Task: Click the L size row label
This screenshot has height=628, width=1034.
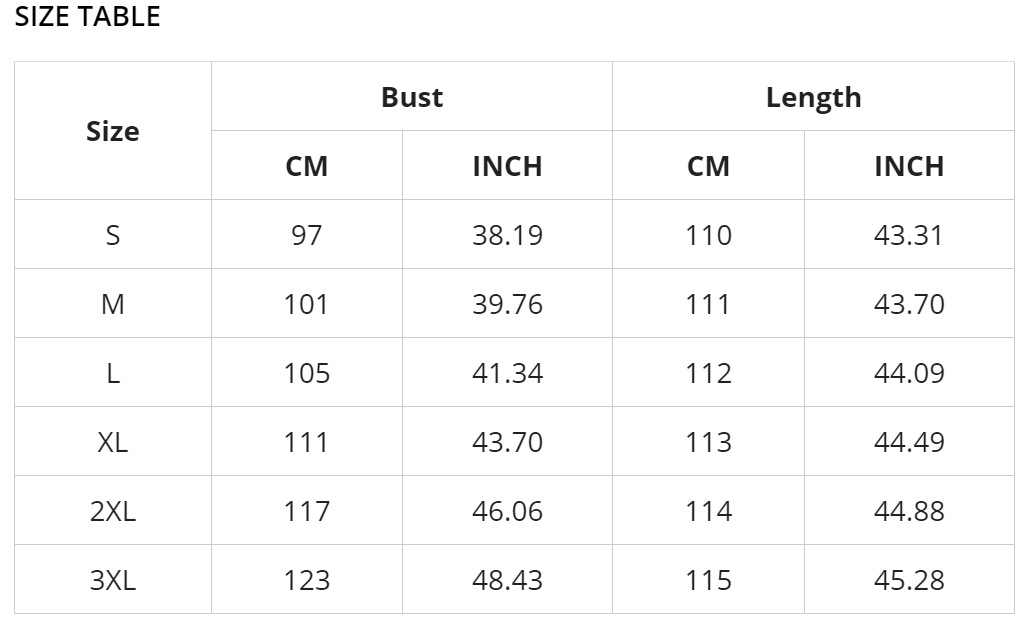Action: tap(113, 373)
